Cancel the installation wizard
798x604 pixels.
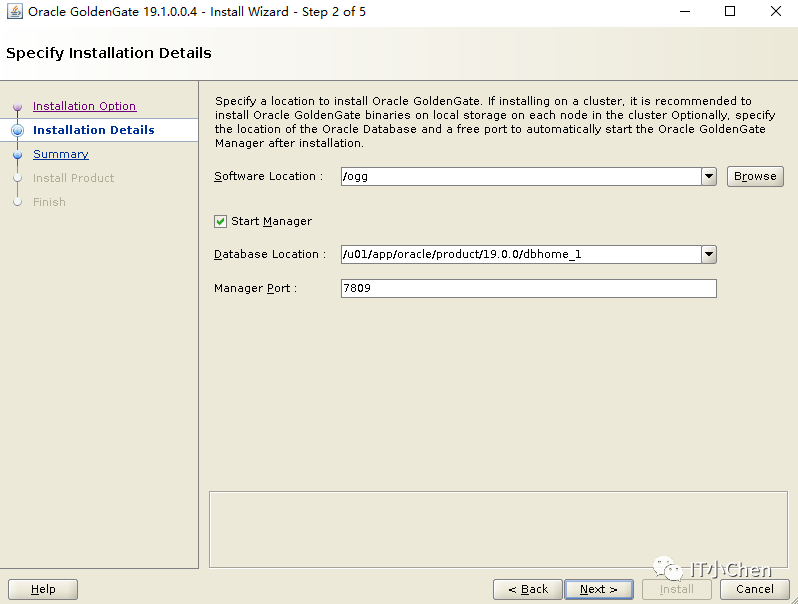point(755,589)
